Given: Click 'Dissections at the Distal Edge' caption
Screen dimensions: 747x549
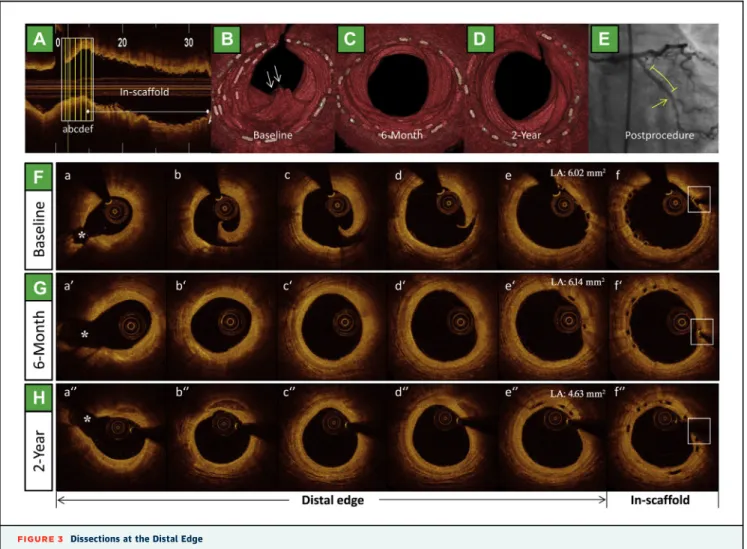Looking at the screenshot, I should pos(137,539).
